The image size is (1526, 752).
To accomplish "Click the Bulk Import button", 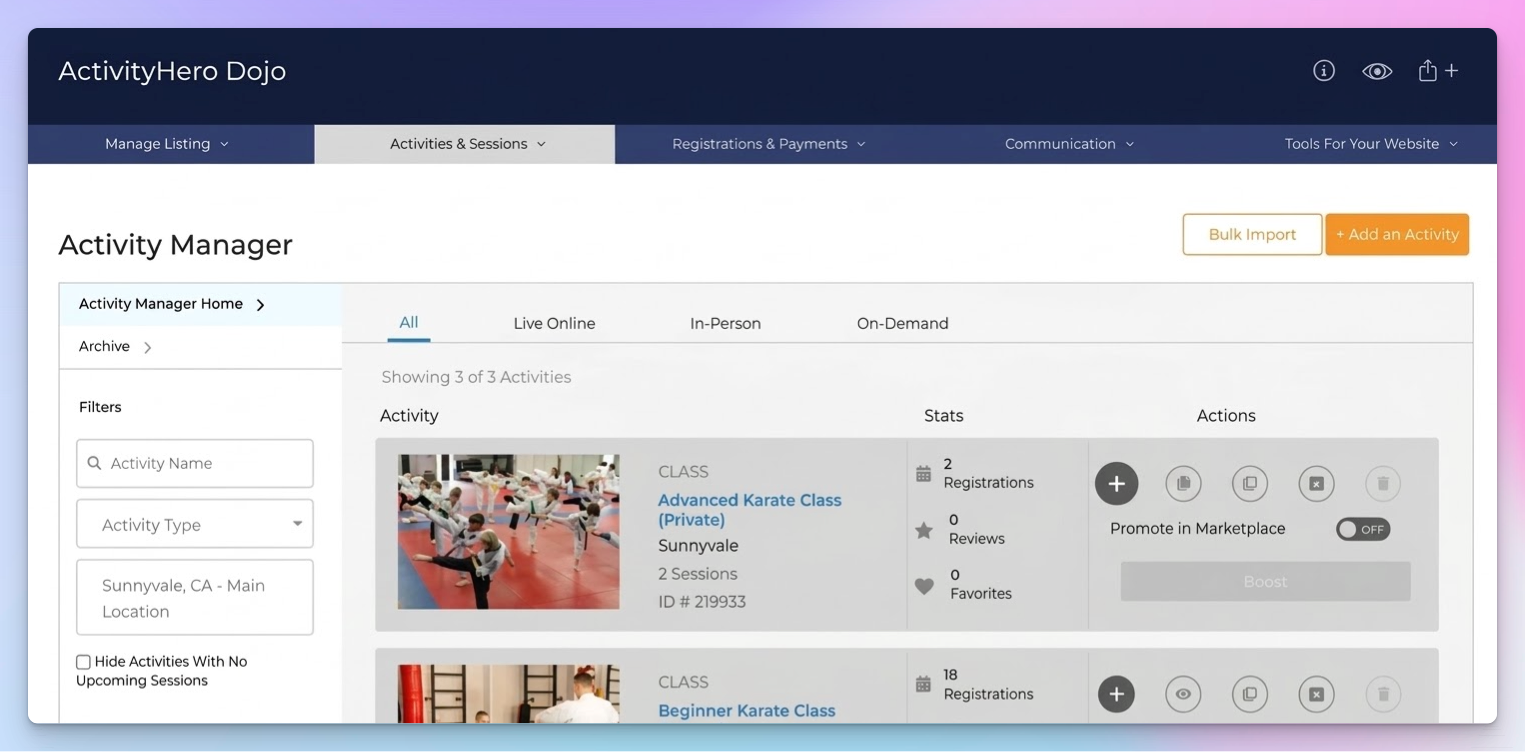I will (1252, 234).
